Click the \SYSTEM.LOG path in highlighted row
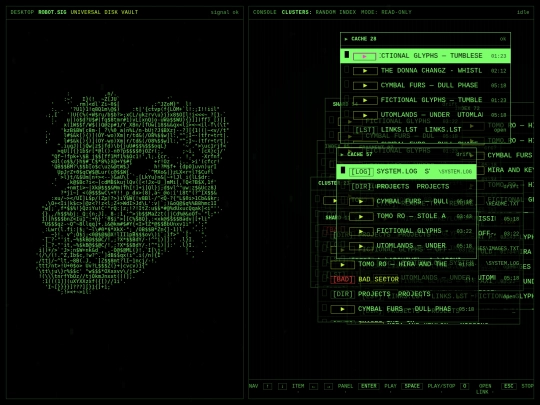540x405 pixels. coord(455,172)
